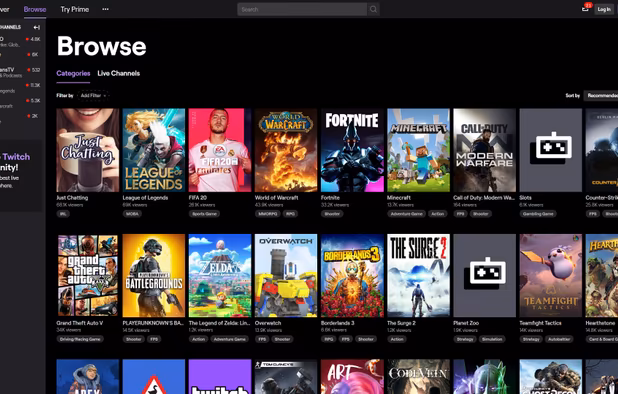The image size is (618, 394).
Task: Open the sidebar channel with 5.3K viewers
Action: point(20,103)
